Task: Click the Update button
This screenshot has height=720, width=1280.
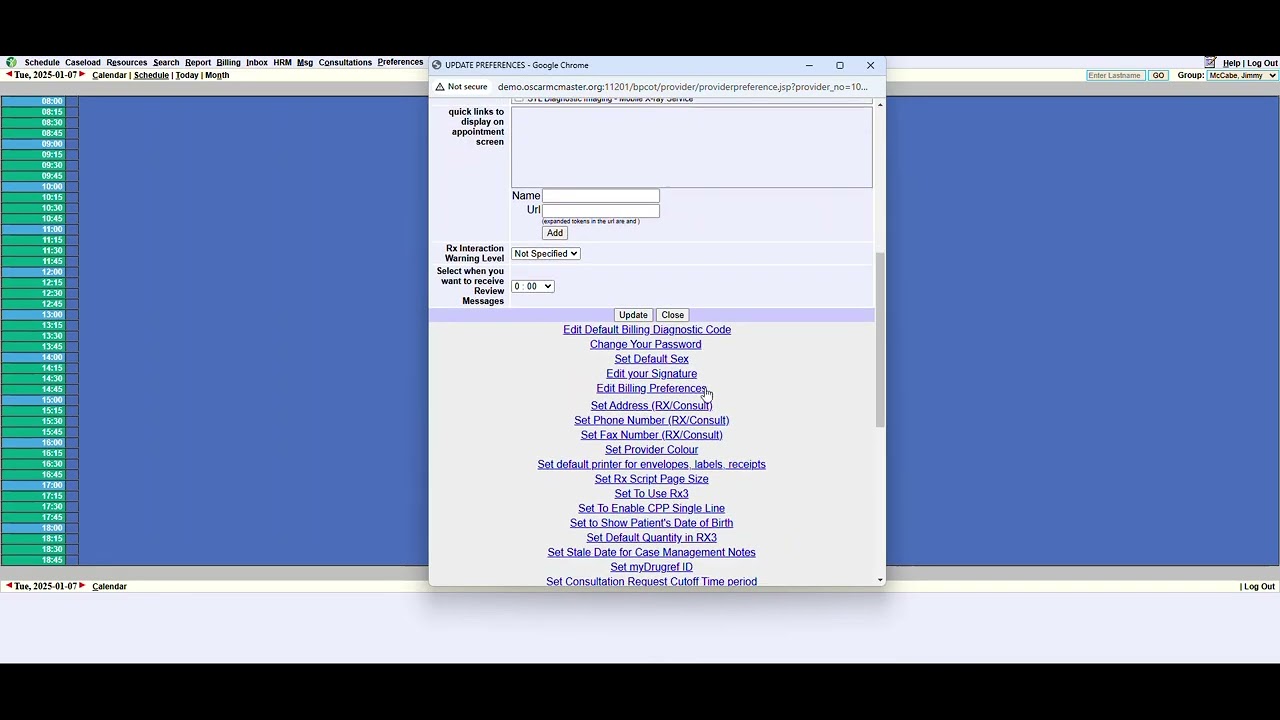Action: point(633,315)
